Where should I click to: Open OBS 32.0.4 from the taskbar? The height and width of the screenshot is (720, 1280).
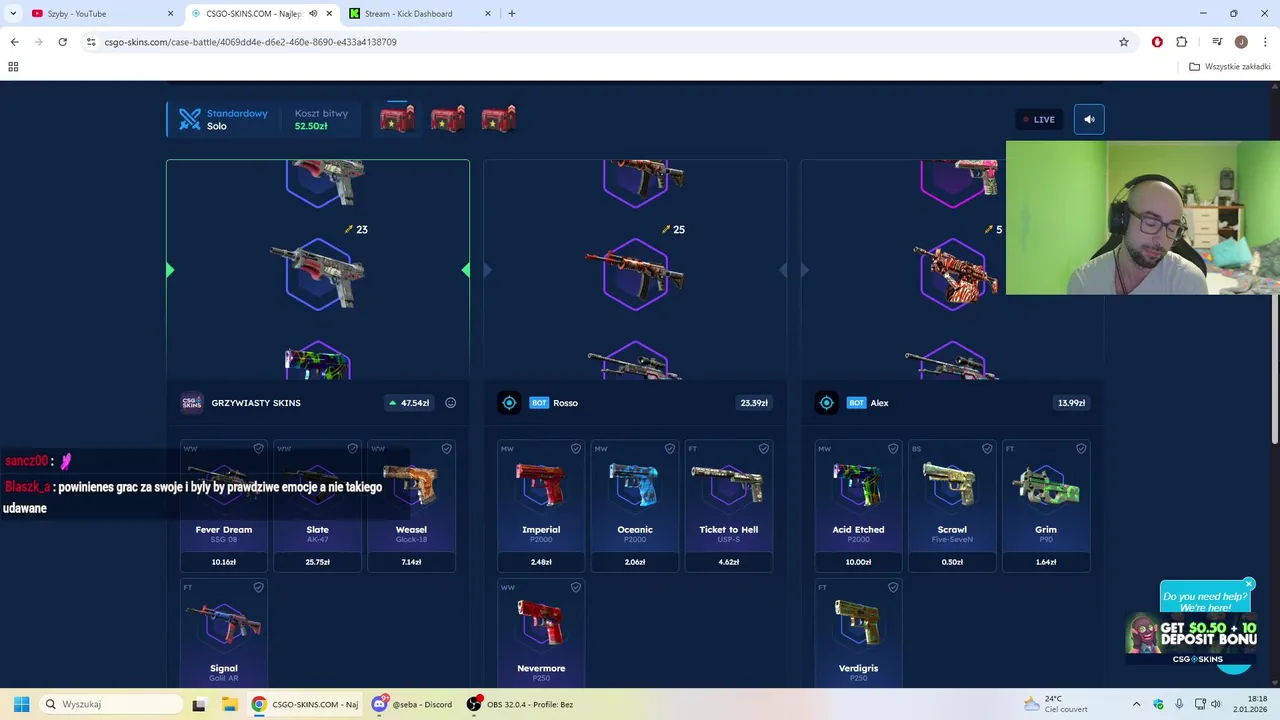click(x=520, y=704)
